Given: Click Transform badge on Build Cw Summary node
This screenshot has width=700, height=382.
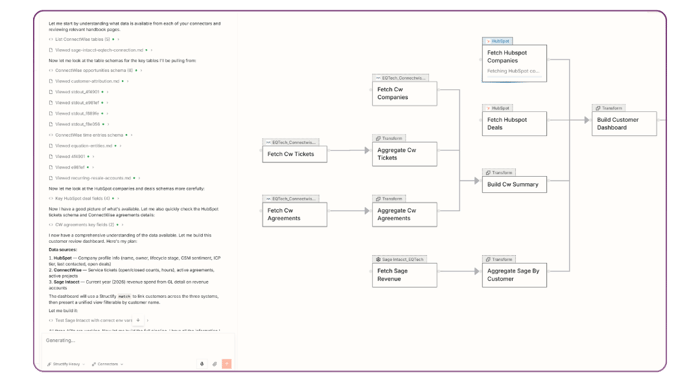Looking at the screenshot, I should [499, 173].
